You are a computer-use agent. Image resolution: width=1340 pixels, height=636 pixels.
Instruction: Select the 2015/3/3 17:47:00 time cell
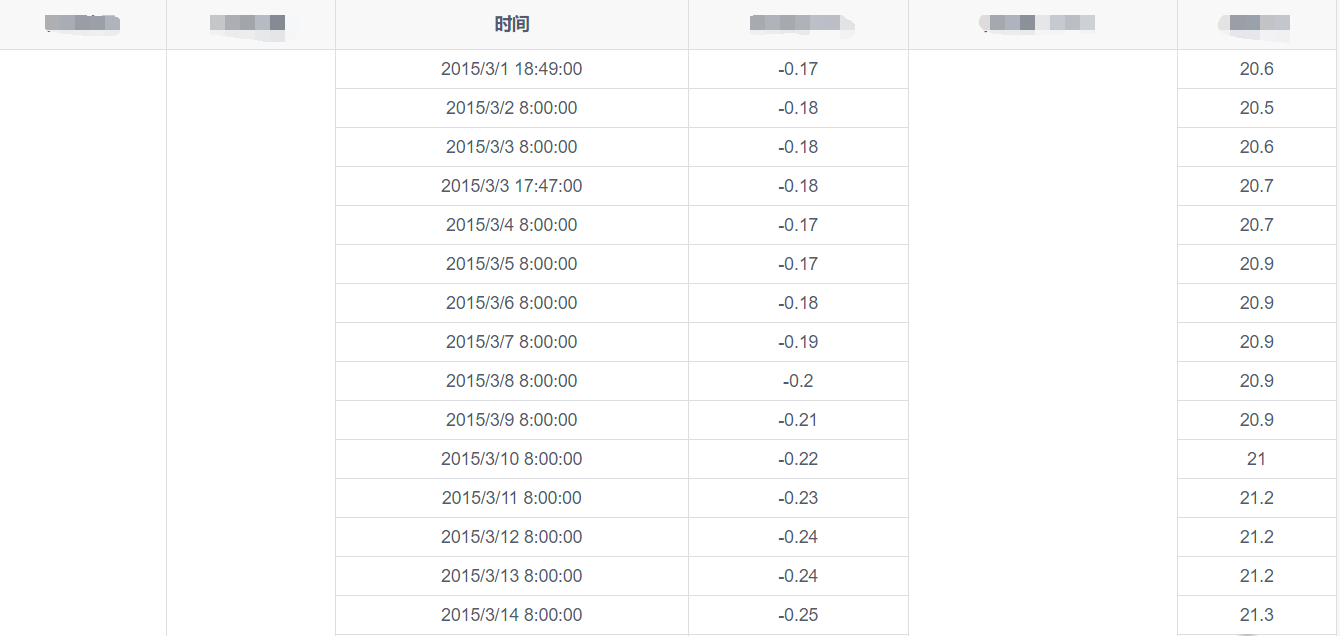511,186
